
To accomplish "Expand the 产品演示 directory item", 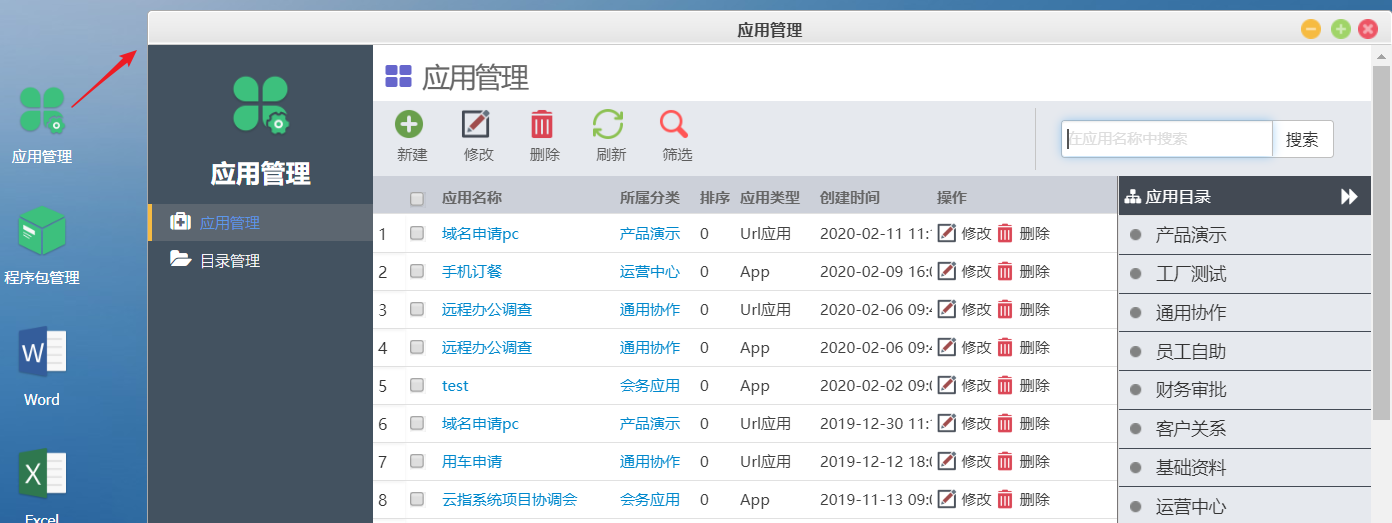I will coord(1190,235).
